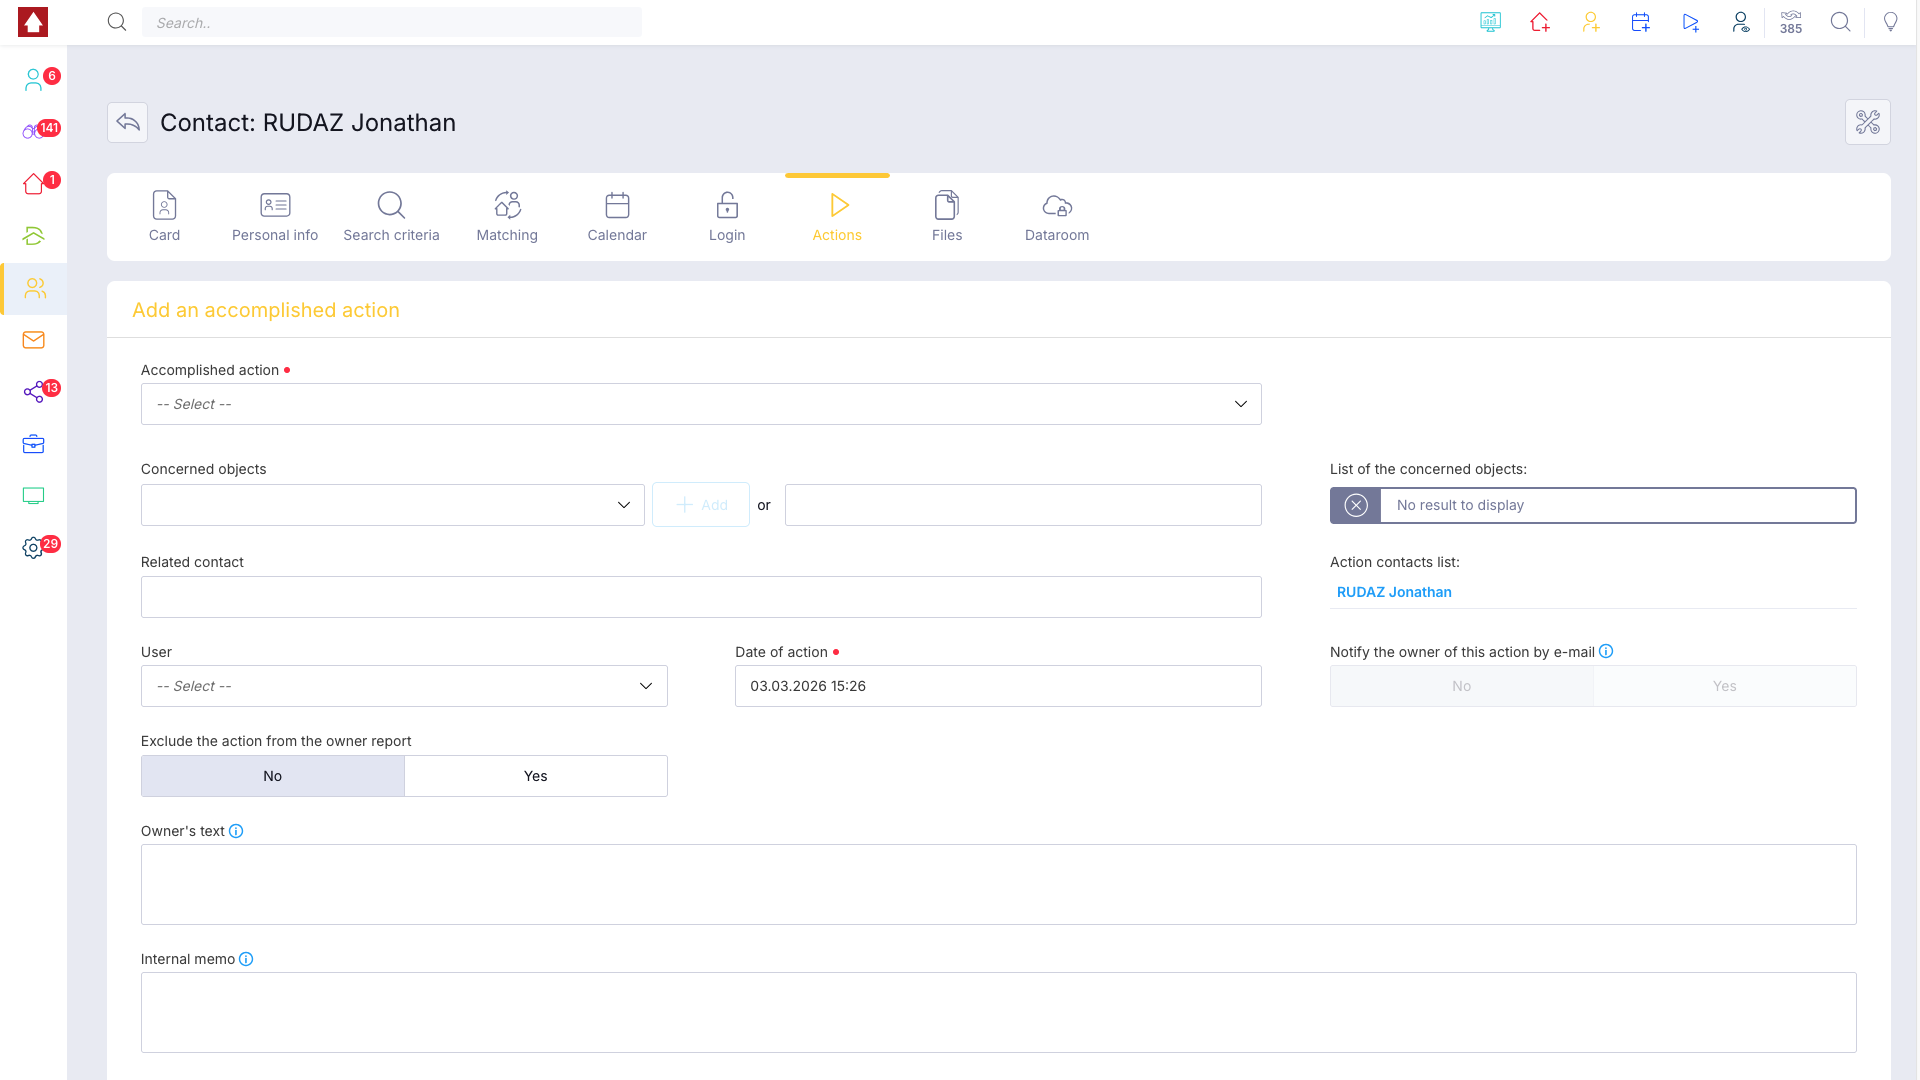Open the monitor screen sidebar icon
The width and height of the screenshot is (1920, 1080).
pos(34,496)
